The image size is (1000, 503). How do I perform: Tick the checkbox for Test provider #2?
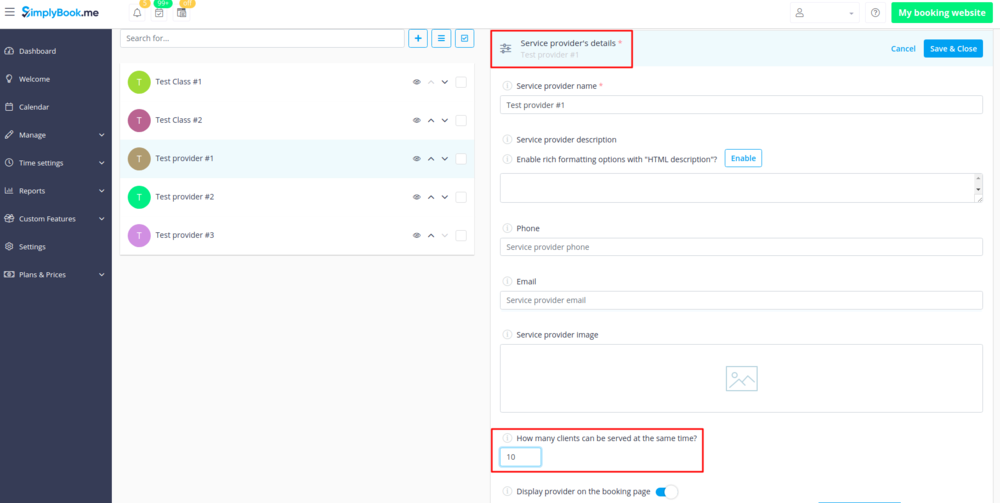coord(461,197)
